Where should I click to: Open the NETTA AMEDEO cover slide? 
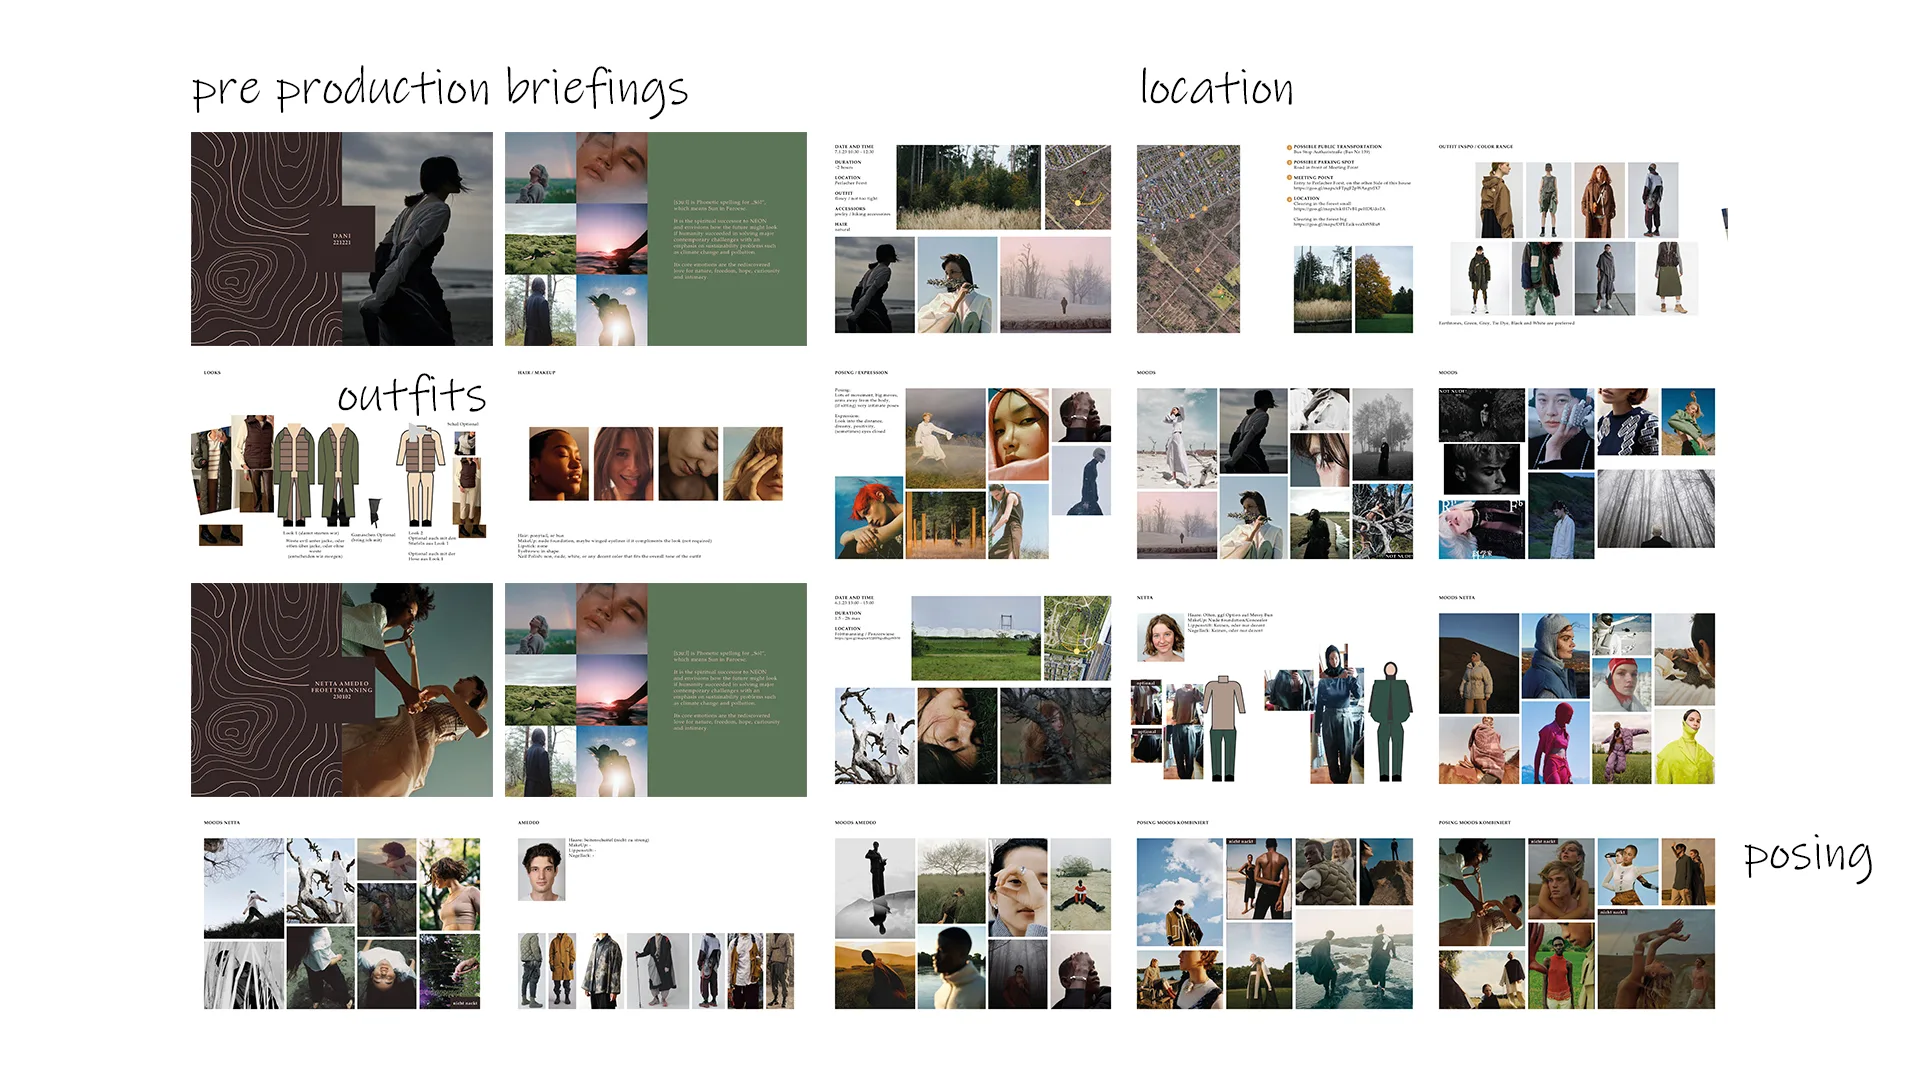341,690
